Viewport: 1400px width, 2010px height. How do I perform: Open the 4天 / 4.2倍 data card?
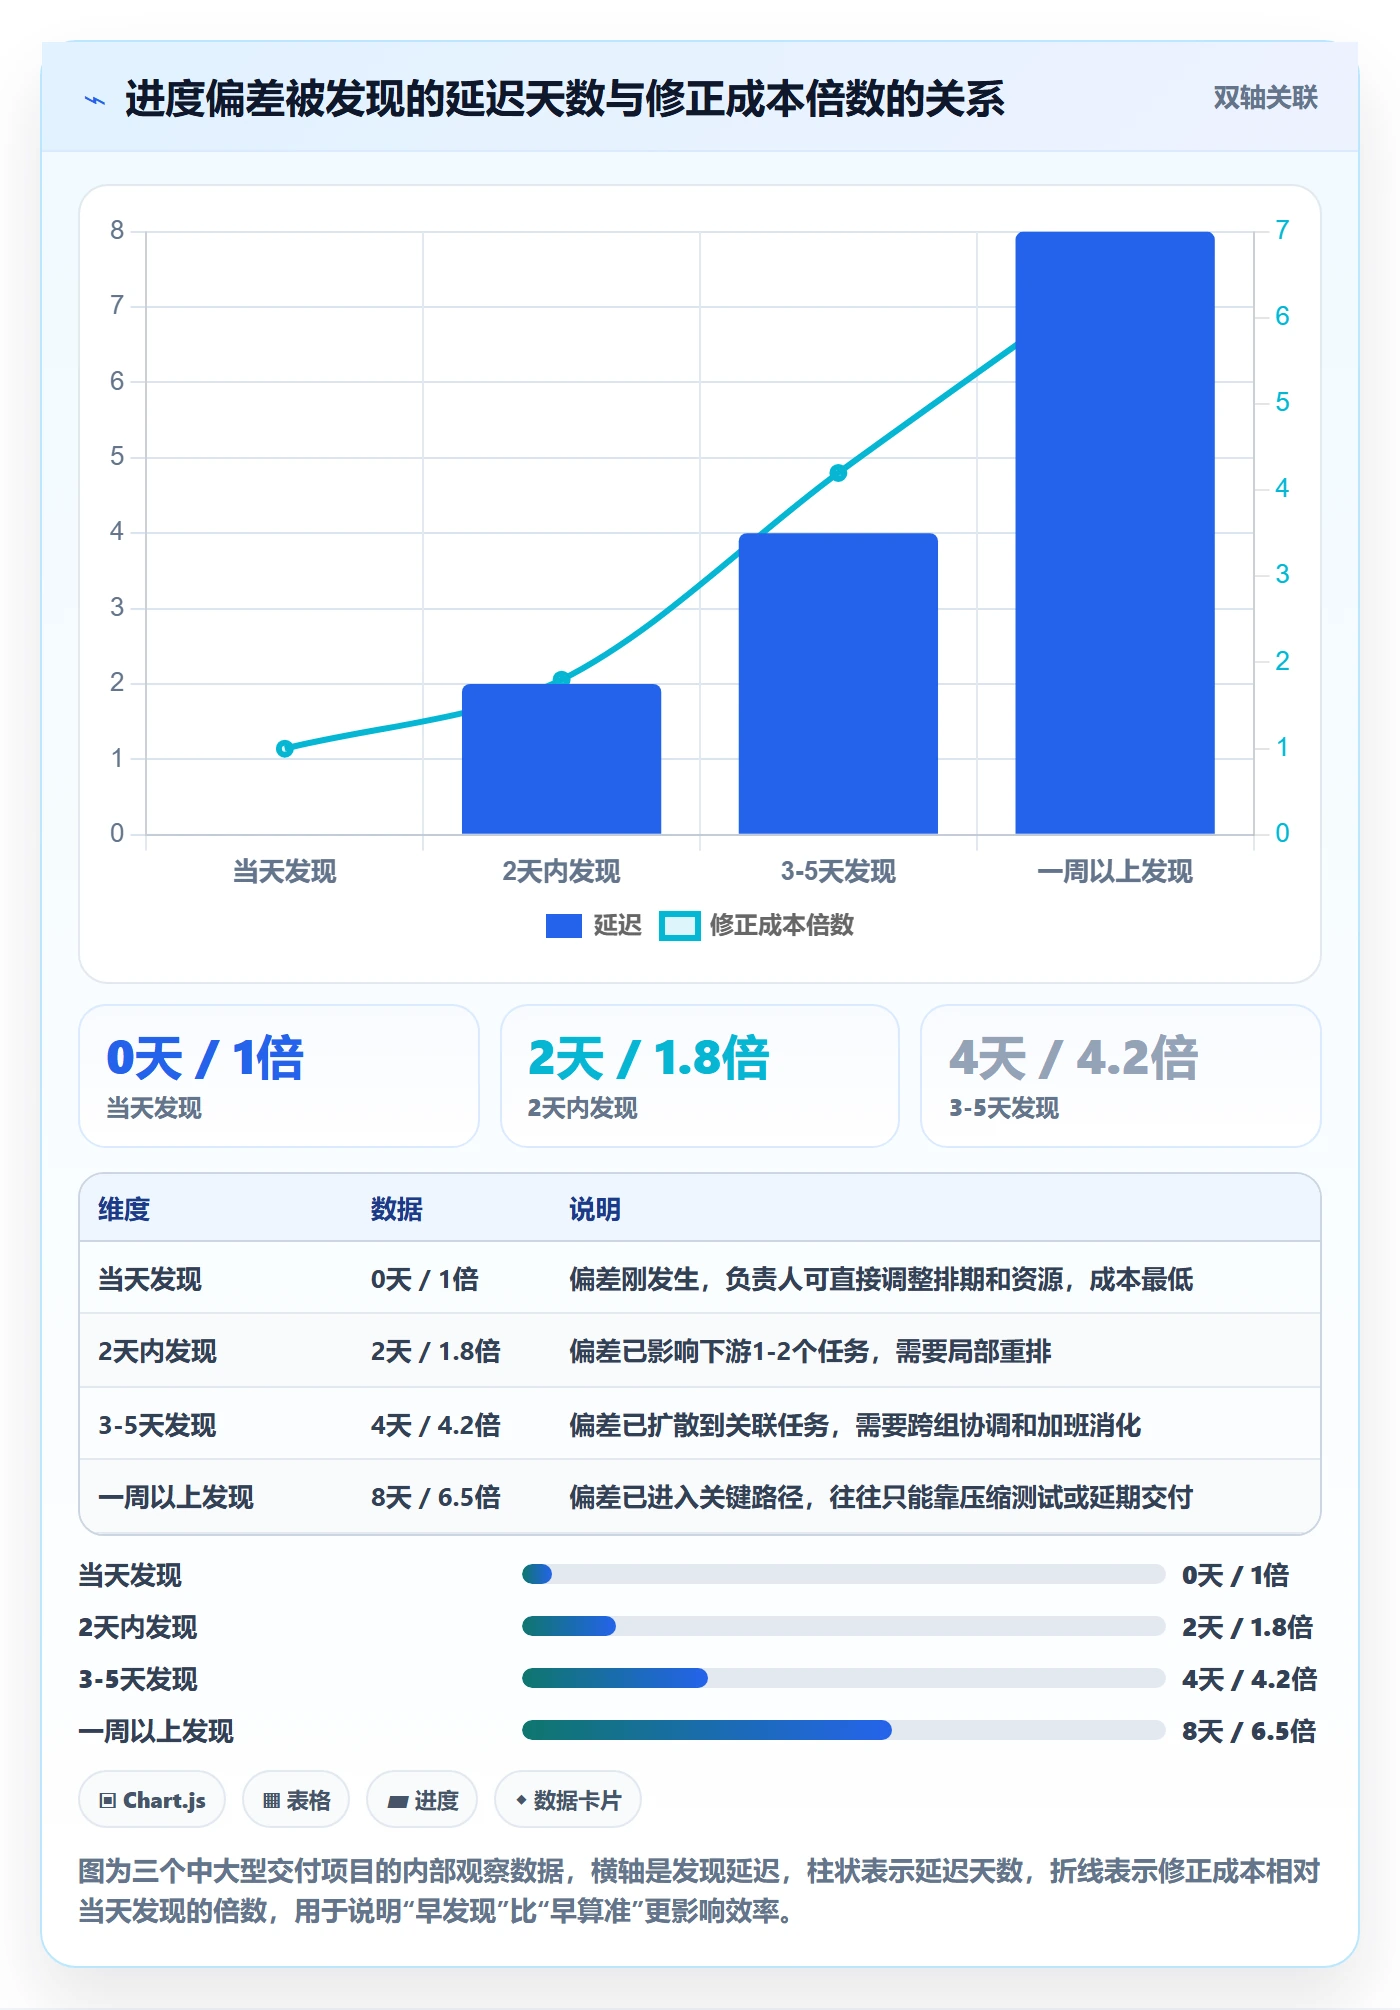pos(1121,1076)
